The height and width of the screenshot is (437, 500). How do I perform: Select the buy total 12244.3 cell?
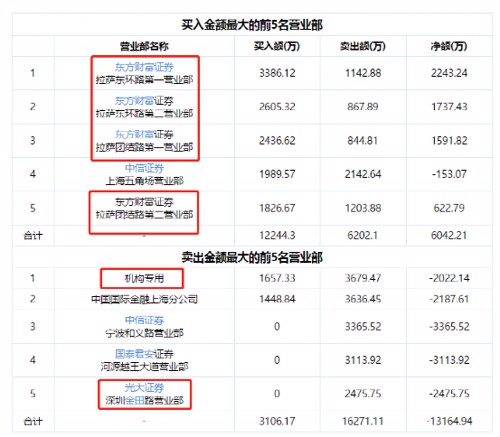tap(277, 235)
